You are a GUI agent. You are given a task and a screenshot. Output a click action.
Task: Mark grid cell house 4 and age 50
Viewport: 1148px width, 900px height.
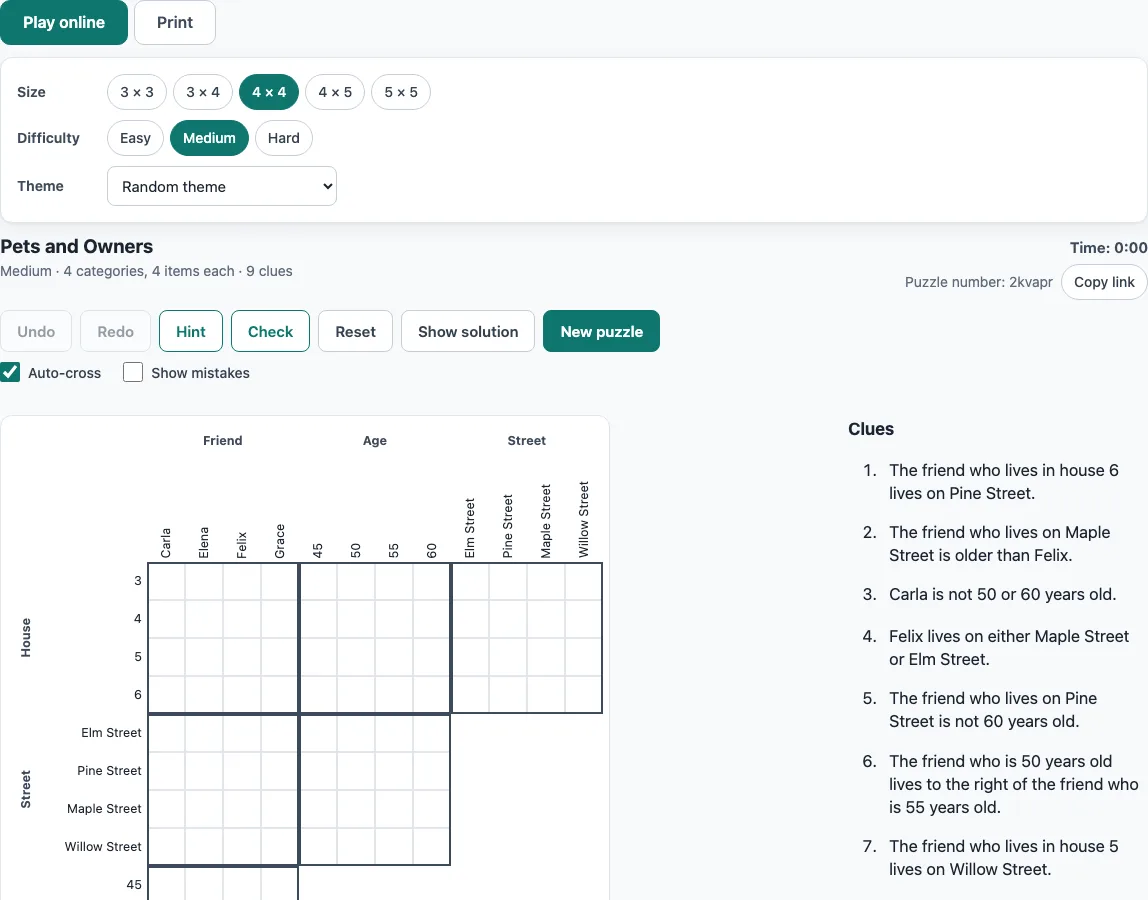(x=357, y=619)
